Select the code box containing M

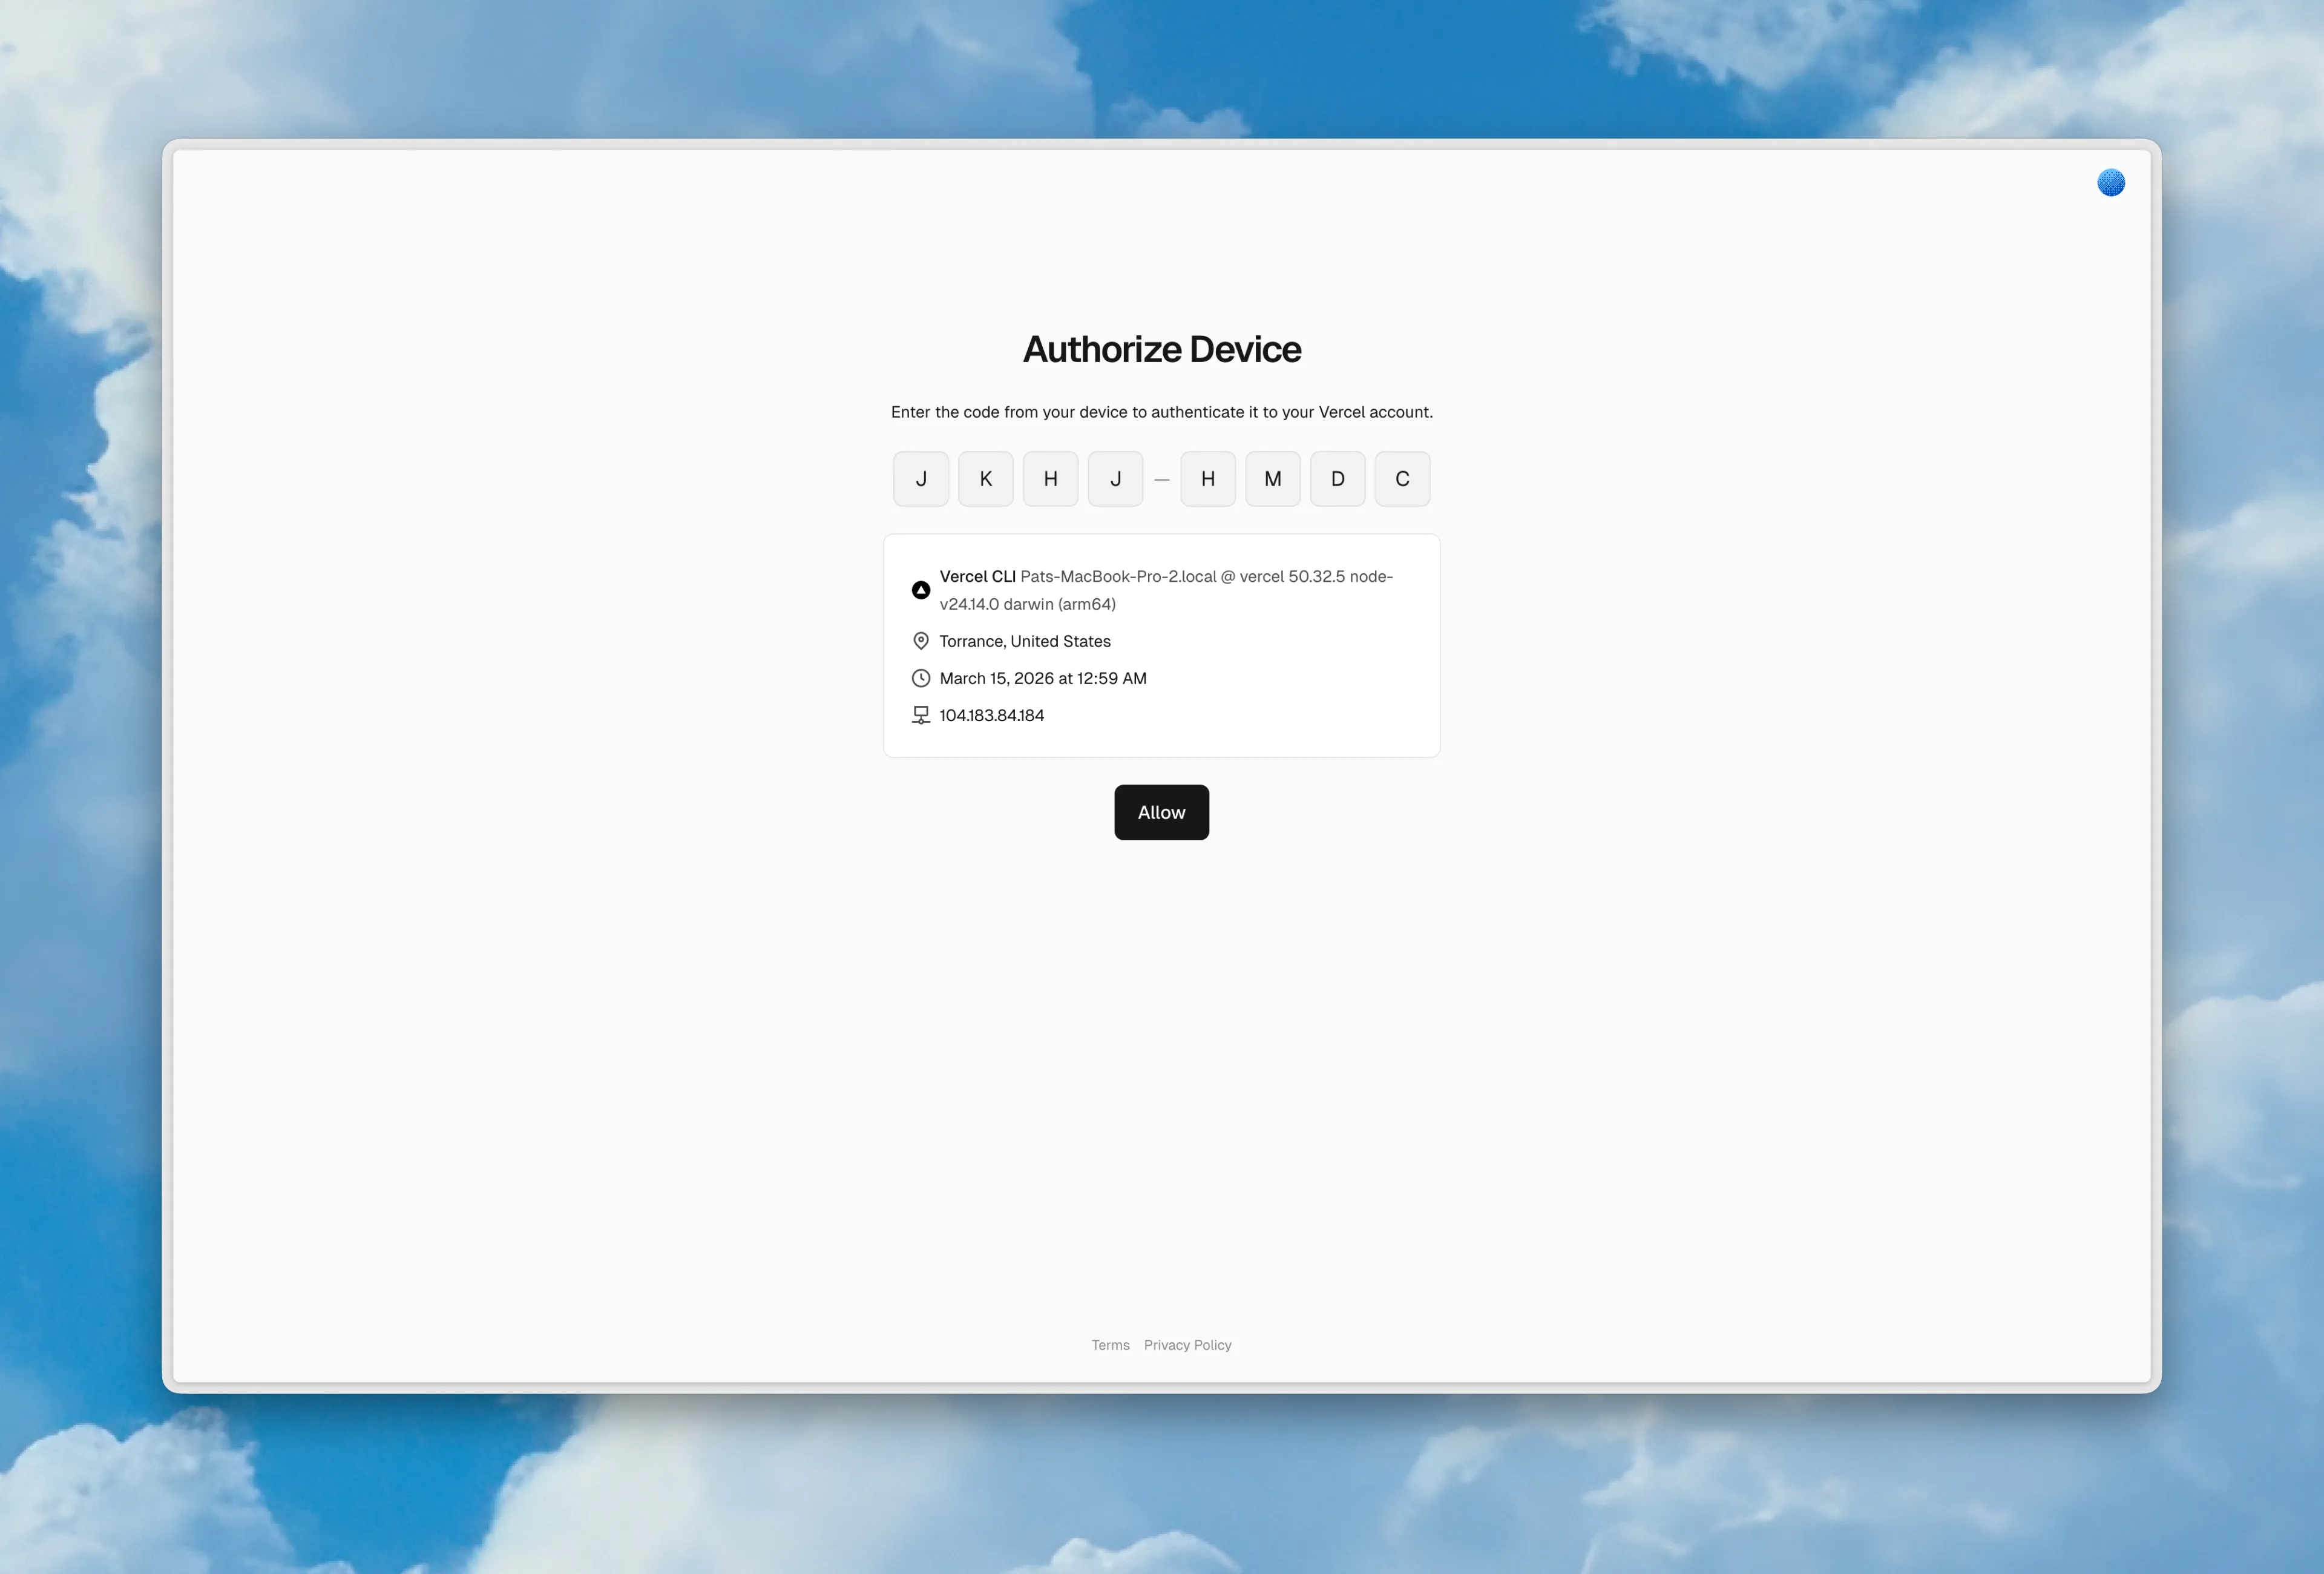pyautogui.click(x=1273, y=479)
